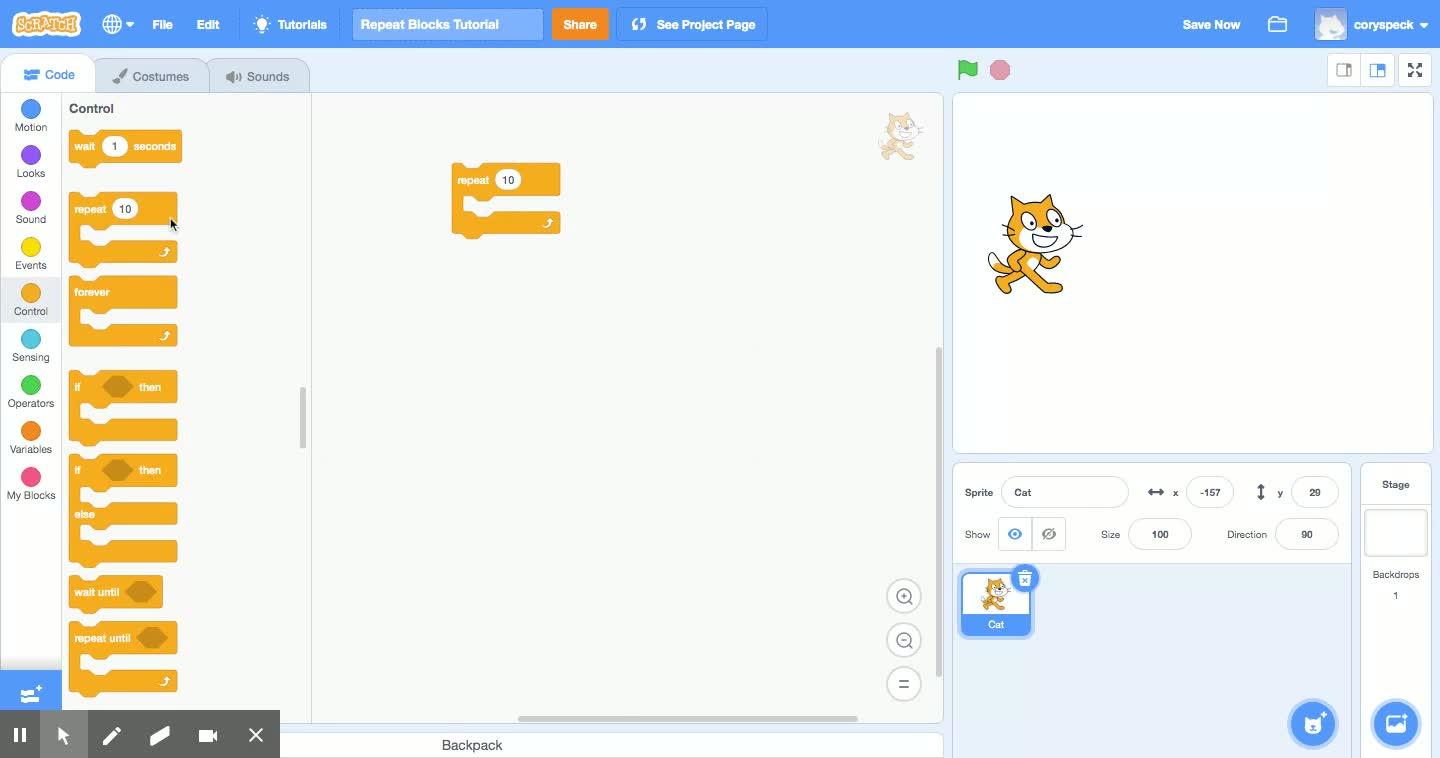
Task: Click the red stop sign
Action: point(1000,70)
